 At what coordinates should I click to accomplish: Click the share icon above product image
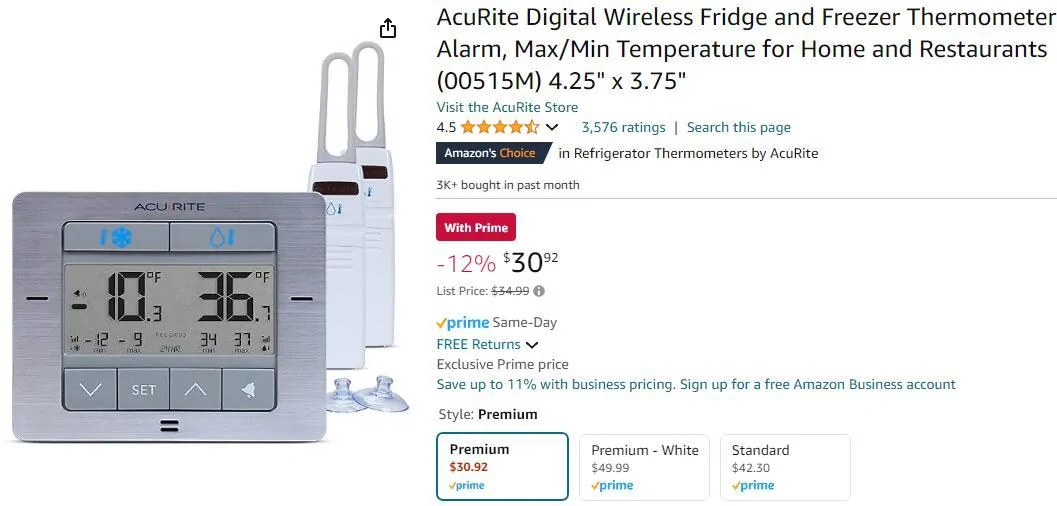(x=388, y=28)
